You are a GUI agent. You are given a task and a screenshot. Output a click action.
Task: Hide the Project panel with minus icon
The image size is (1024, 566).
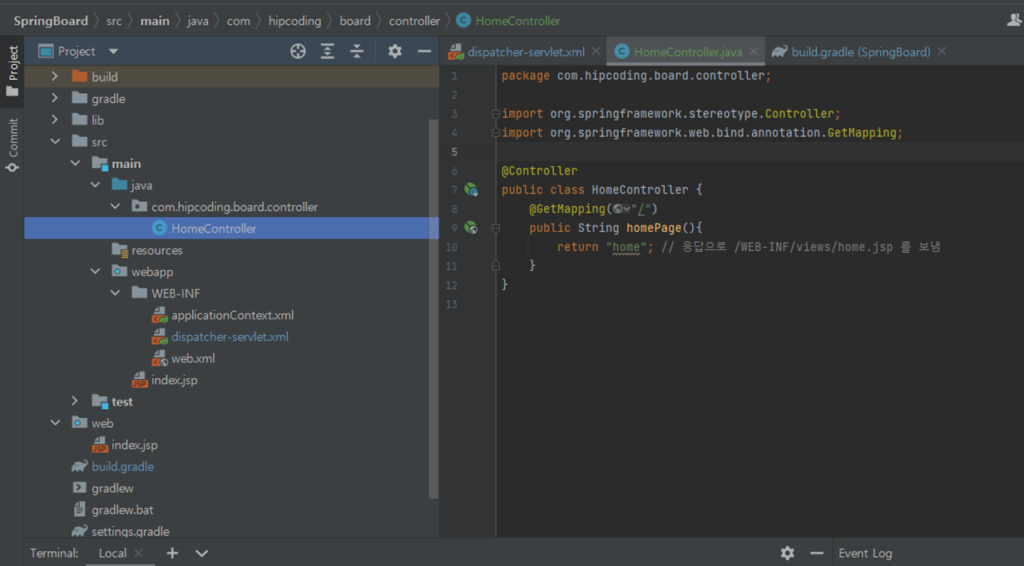point(424,51)
